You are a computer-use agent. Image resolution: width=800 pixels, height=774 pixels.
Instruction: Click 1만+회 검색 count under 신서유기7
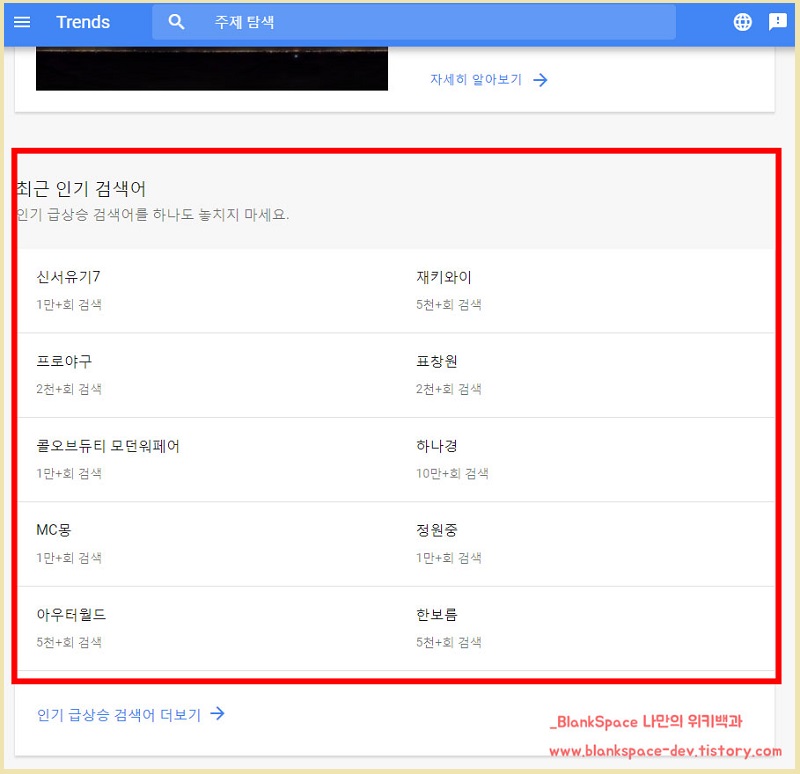point(69,305)
